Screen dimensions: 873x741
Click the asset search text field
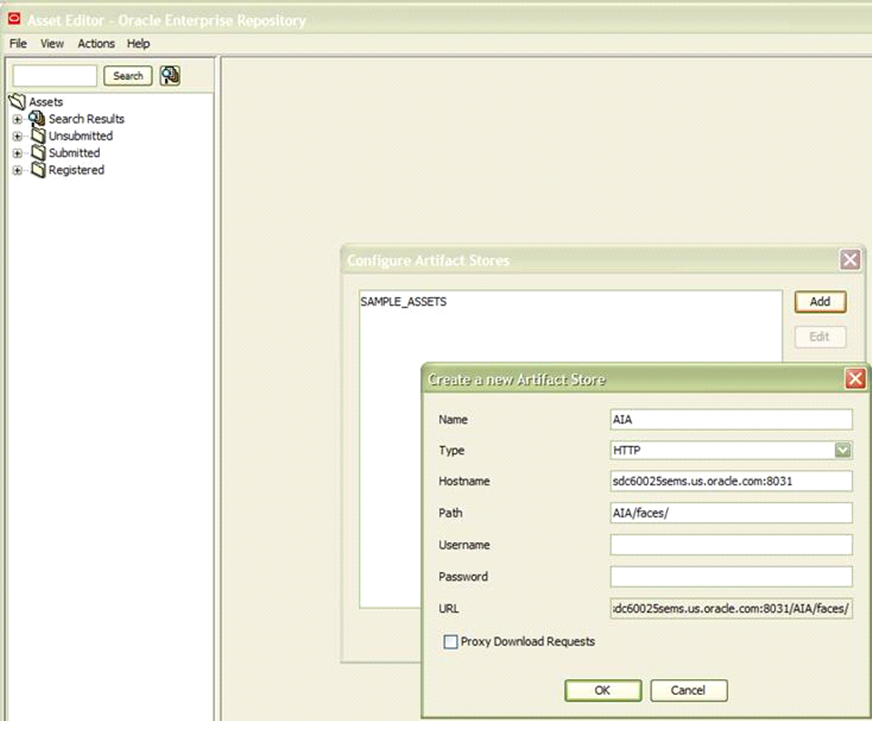click(55, 76)
